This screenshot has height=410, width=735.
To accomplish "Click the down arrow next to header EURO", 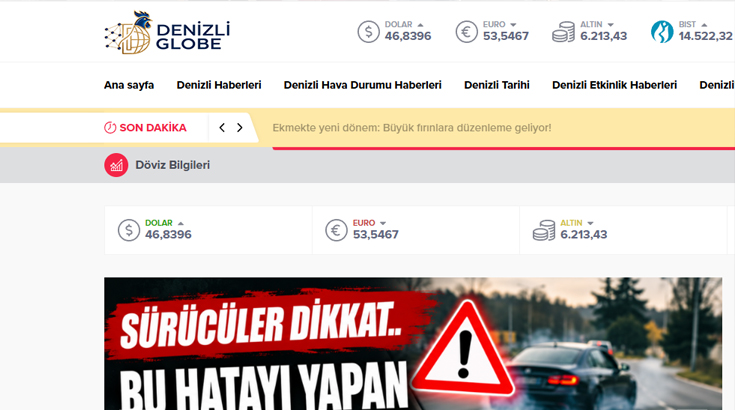I will coord(513,25).
